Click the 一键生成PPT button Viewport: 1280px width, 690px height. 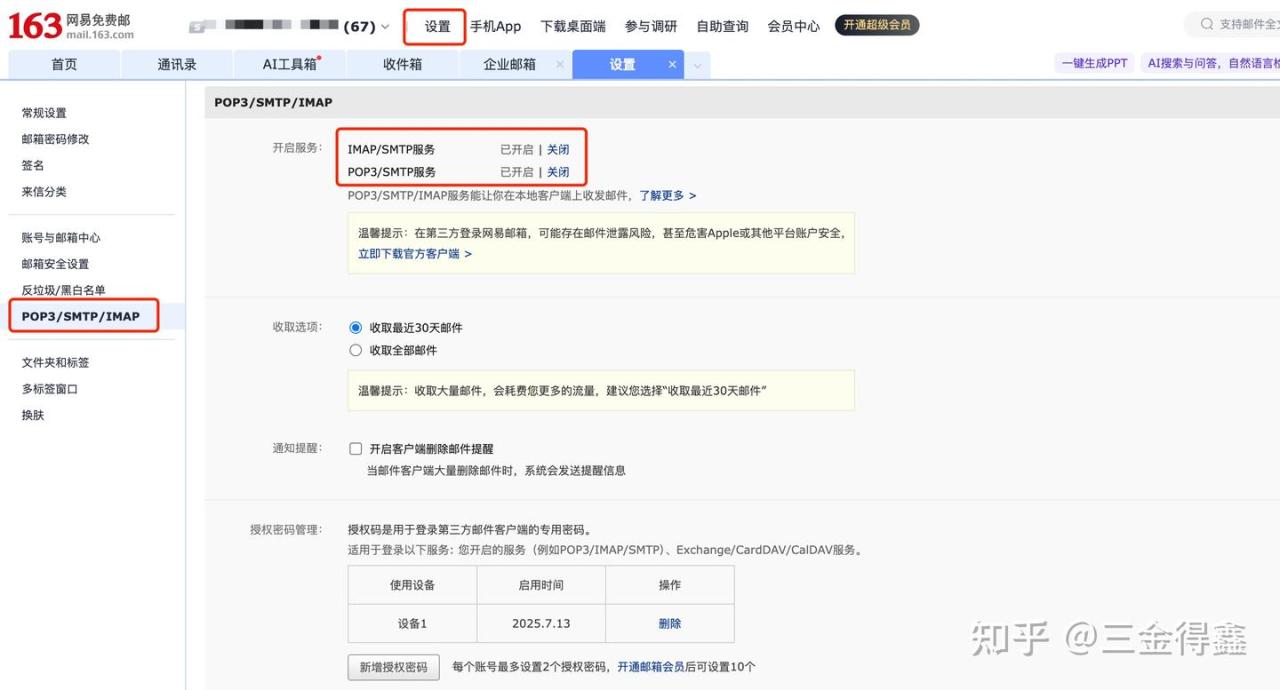coord(1094,63)
